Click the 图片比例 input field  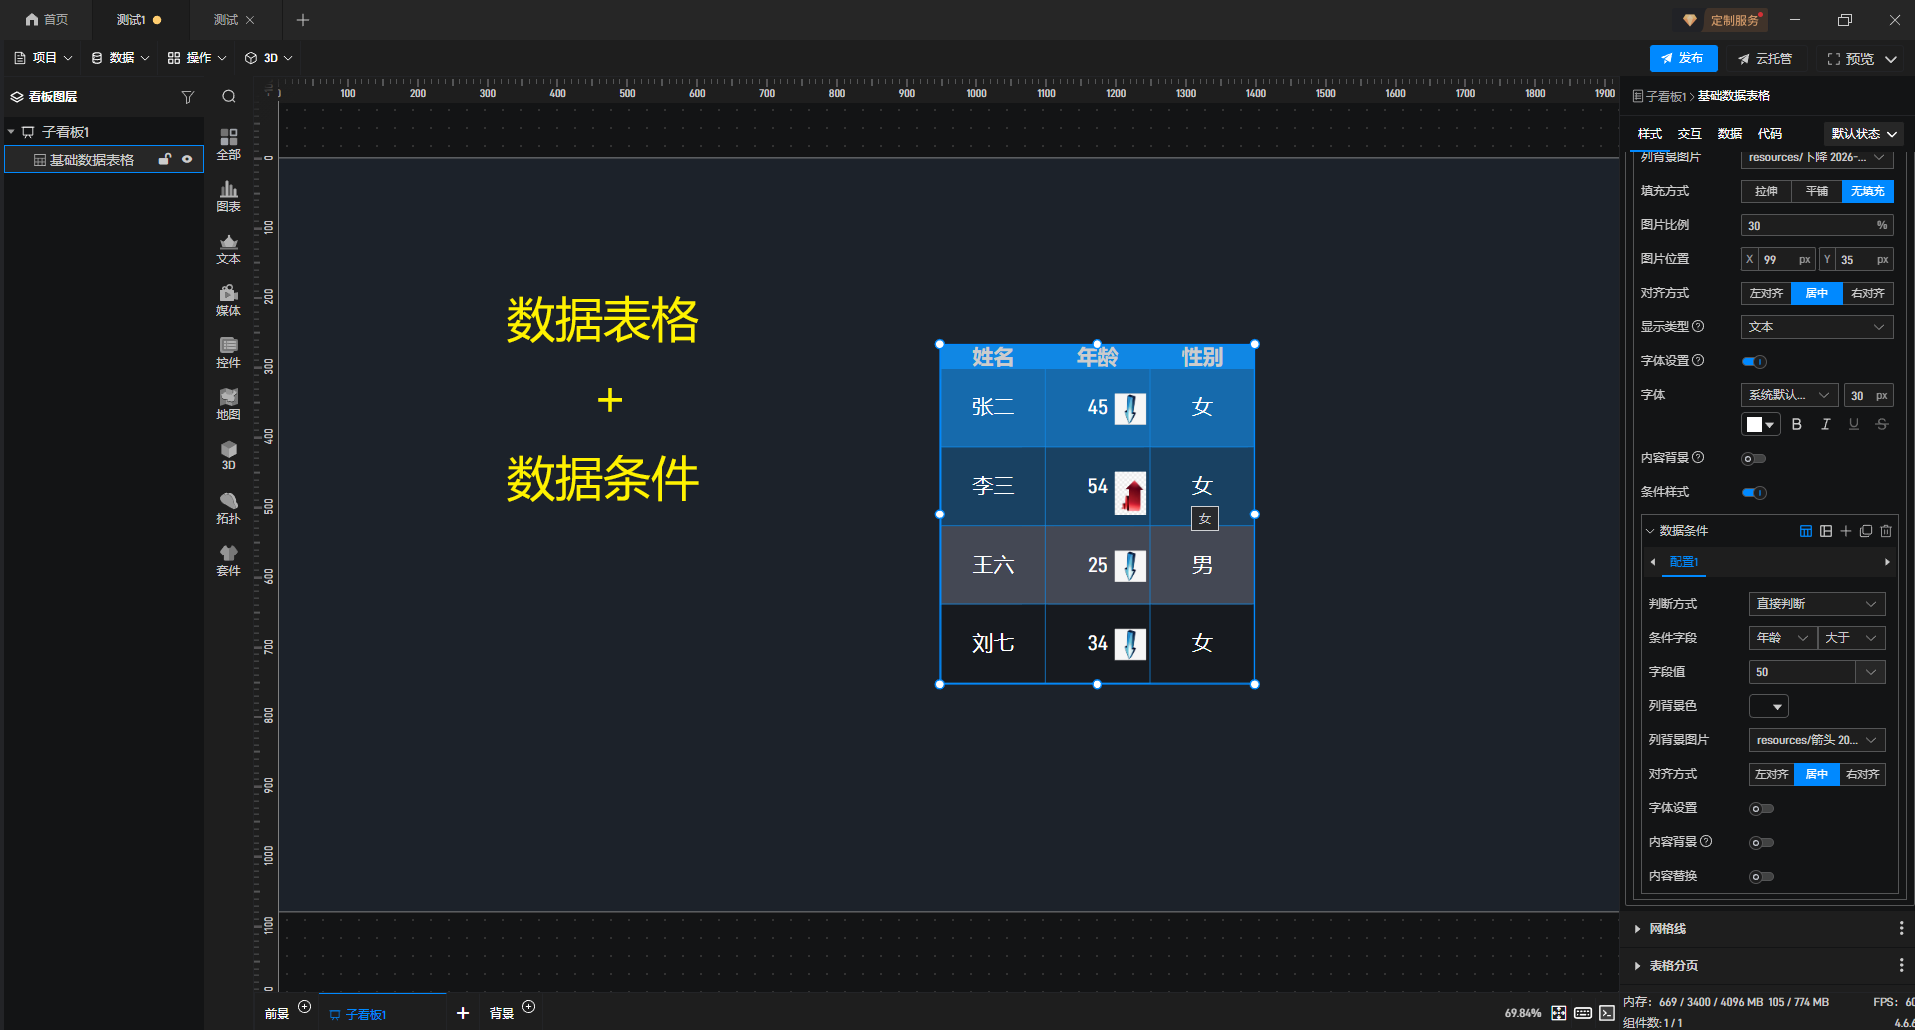(1808, 226)
